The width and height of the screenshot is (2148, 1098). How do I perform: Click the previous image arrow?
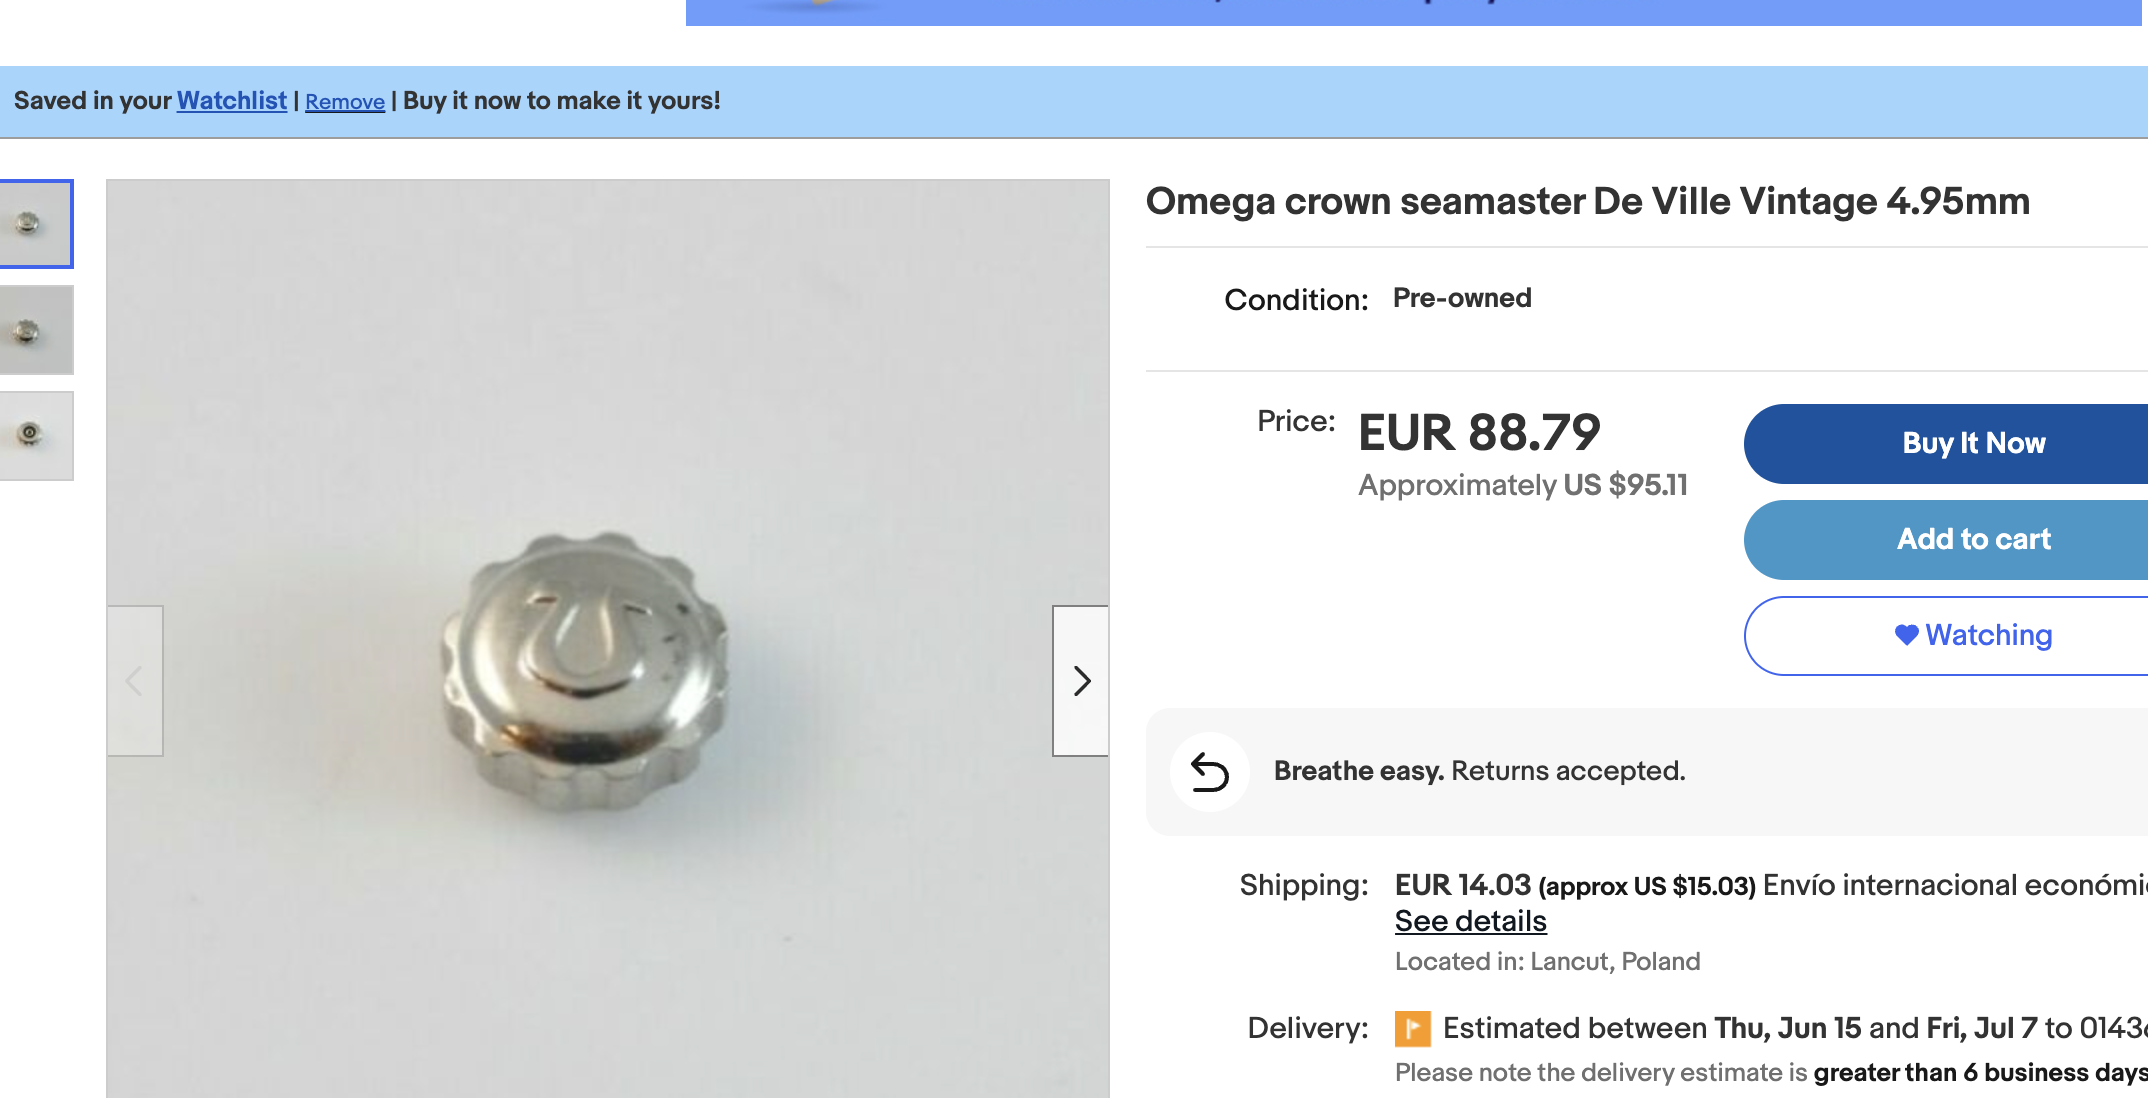[135, 681]
